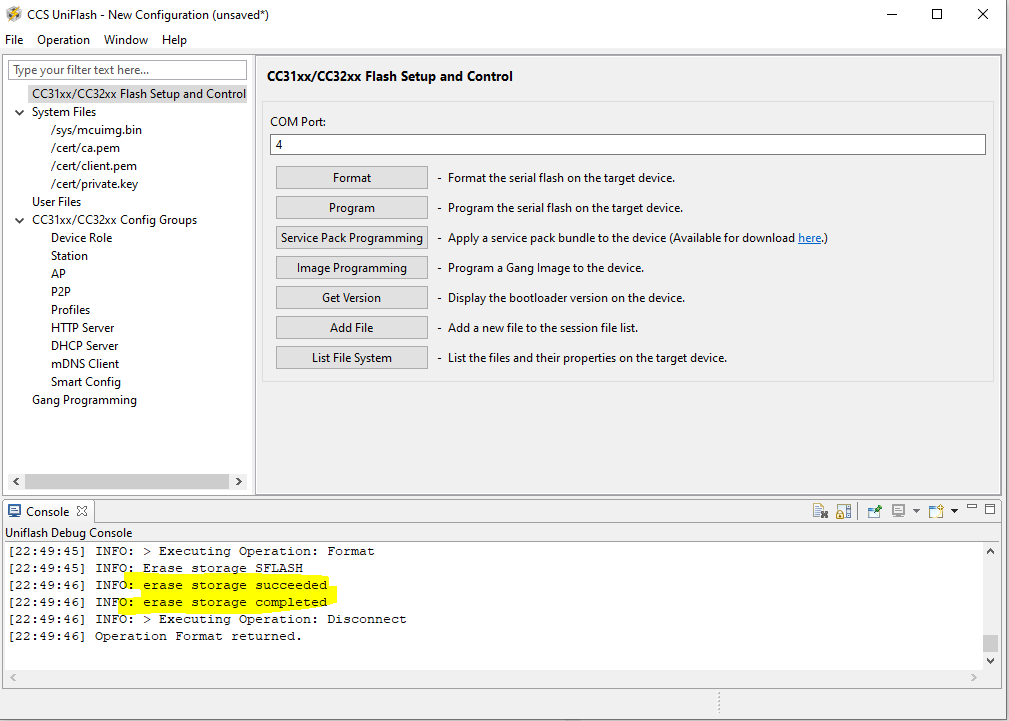Select the Device Role config item
Viewport: 1009px width, 721px height.
[82, 238]
